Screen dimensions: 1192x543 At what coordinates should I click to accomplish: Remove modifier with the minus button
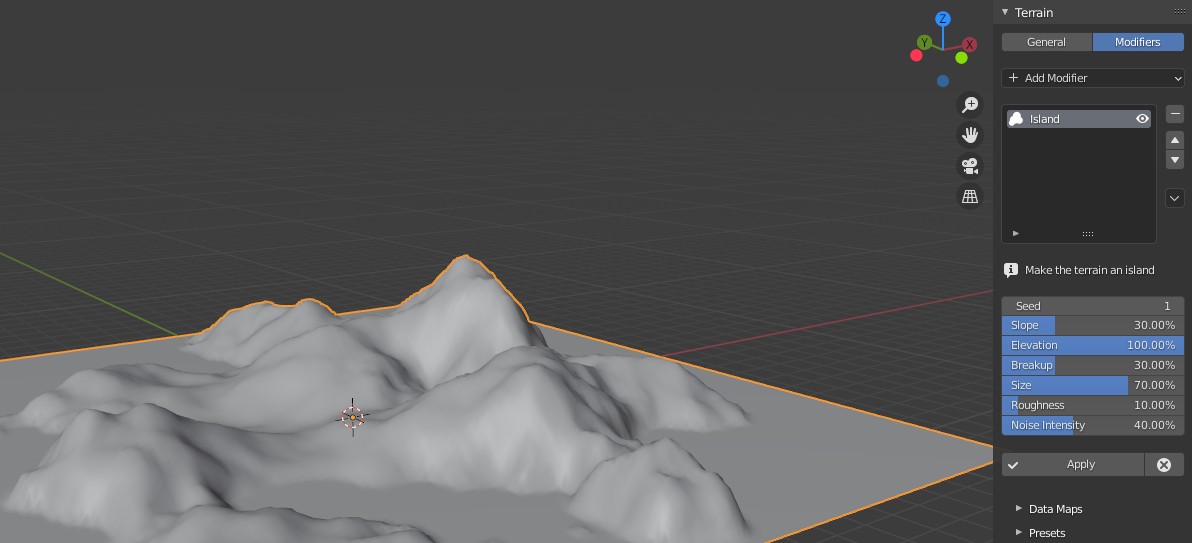1175,114
